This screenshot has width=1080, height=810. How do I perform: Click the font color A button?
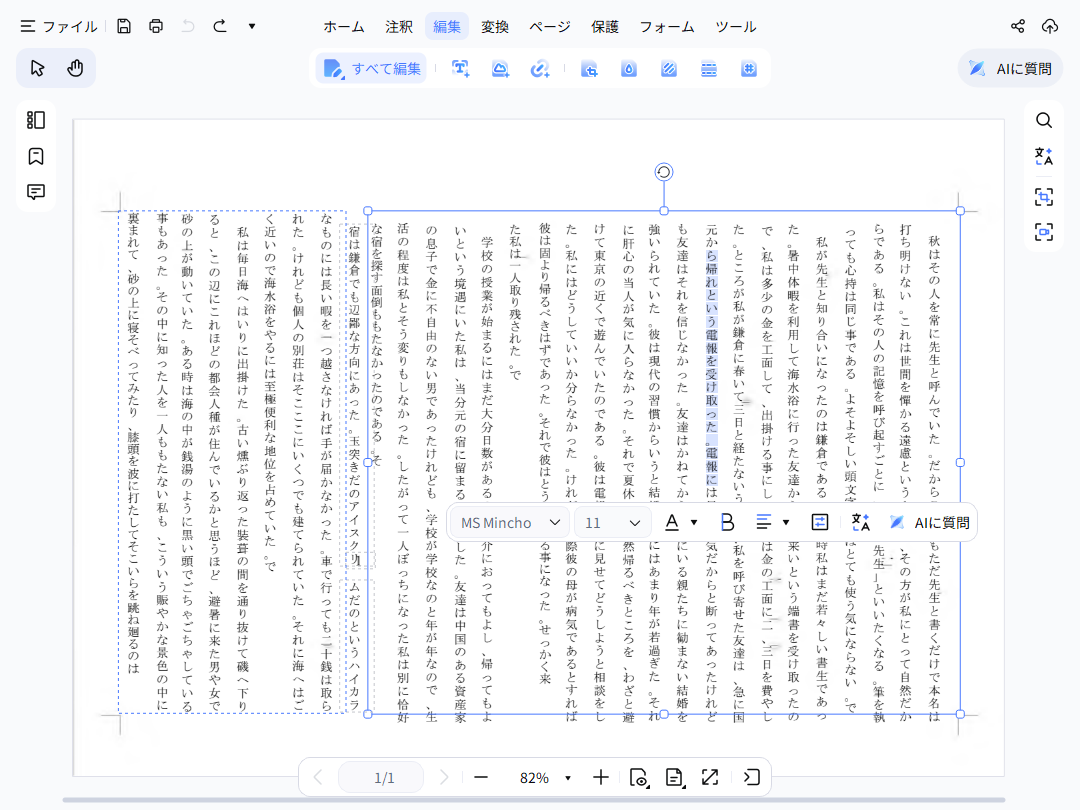tap(672, 523)
